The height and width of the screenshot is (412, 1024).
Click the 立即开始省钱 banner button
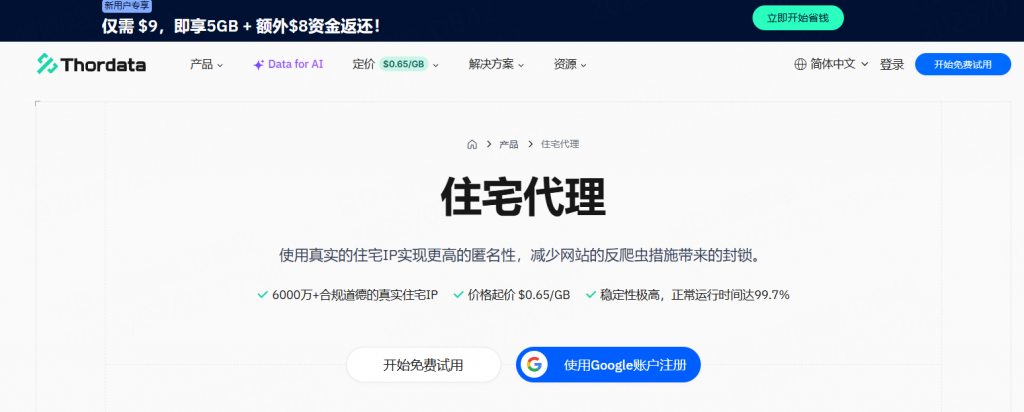(797, 18)
